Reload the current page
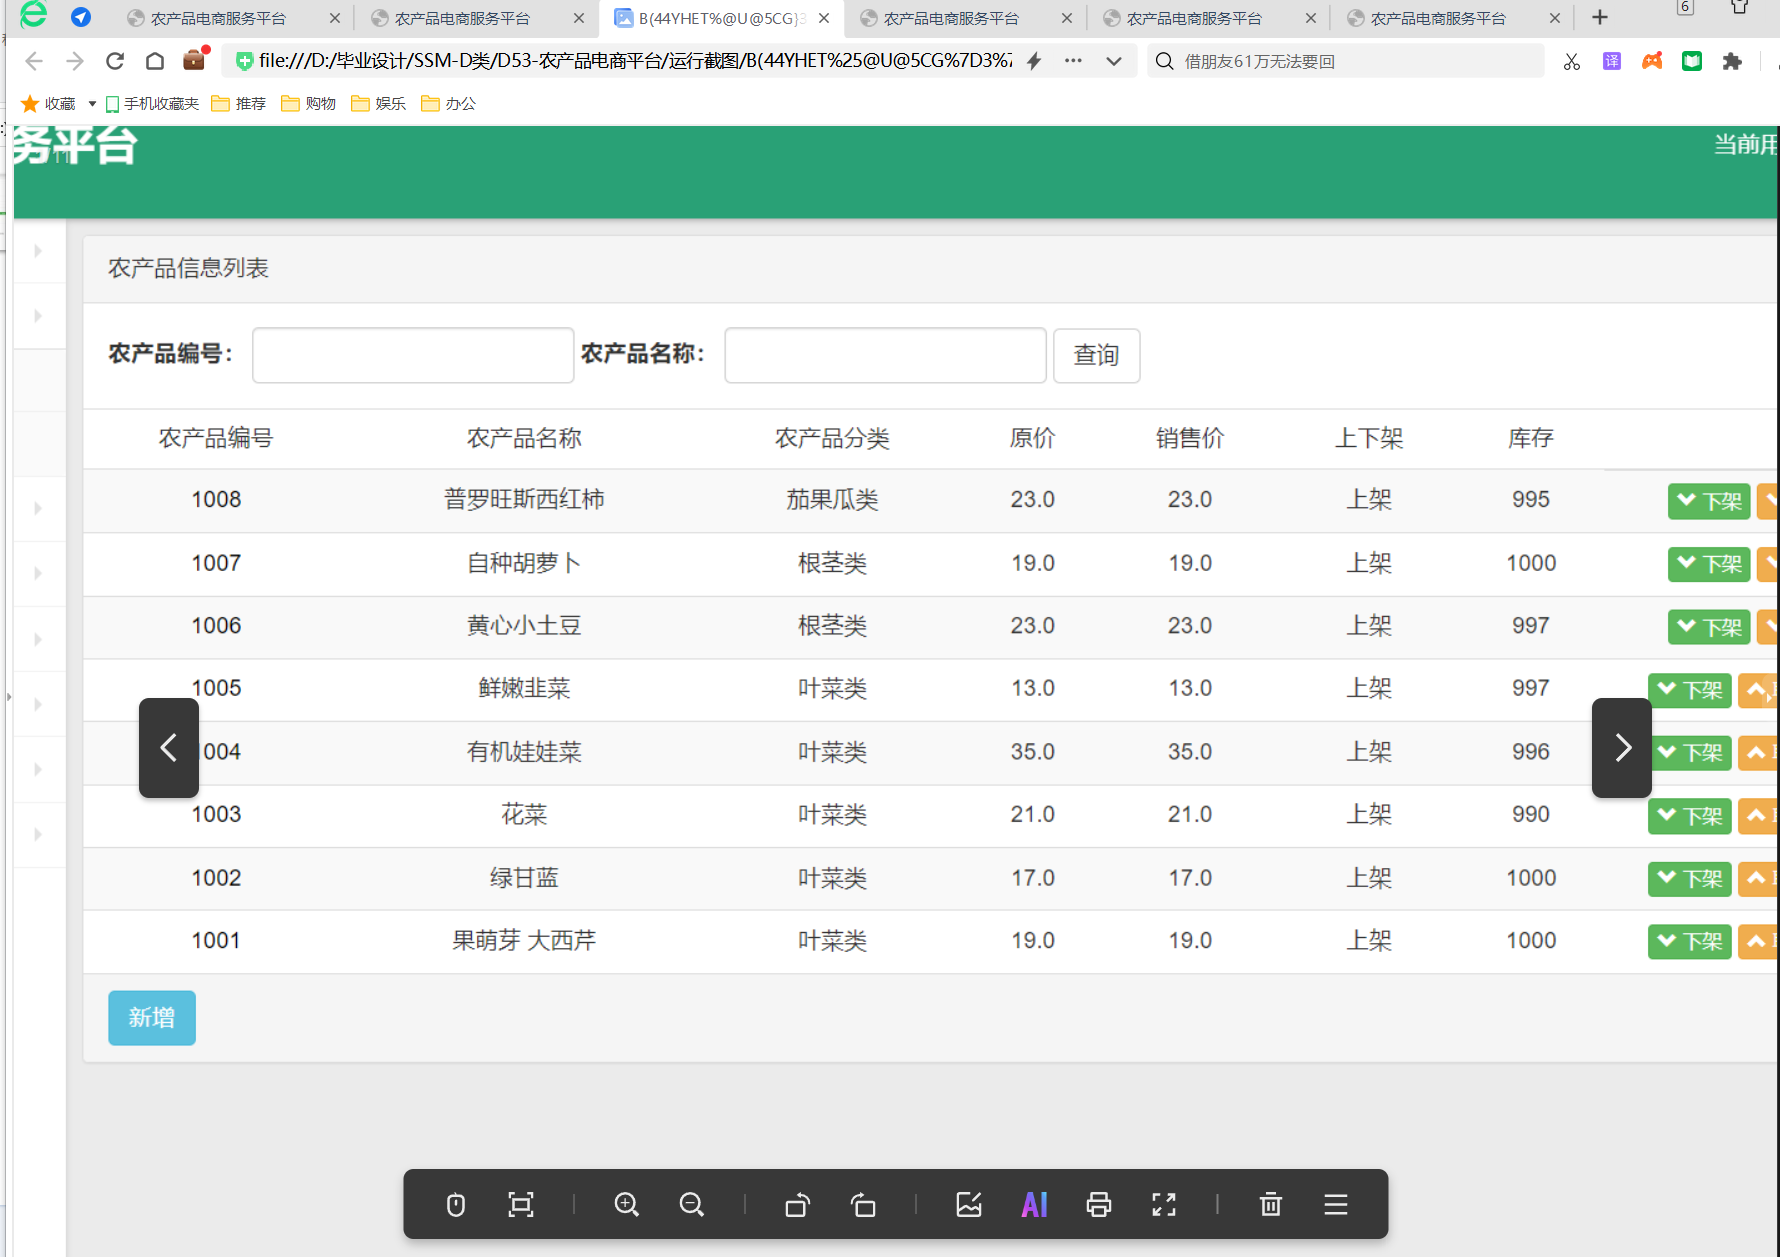The height and width of the screenshot is (1257, 1780). pyautogui.click(x=115, y=61)
